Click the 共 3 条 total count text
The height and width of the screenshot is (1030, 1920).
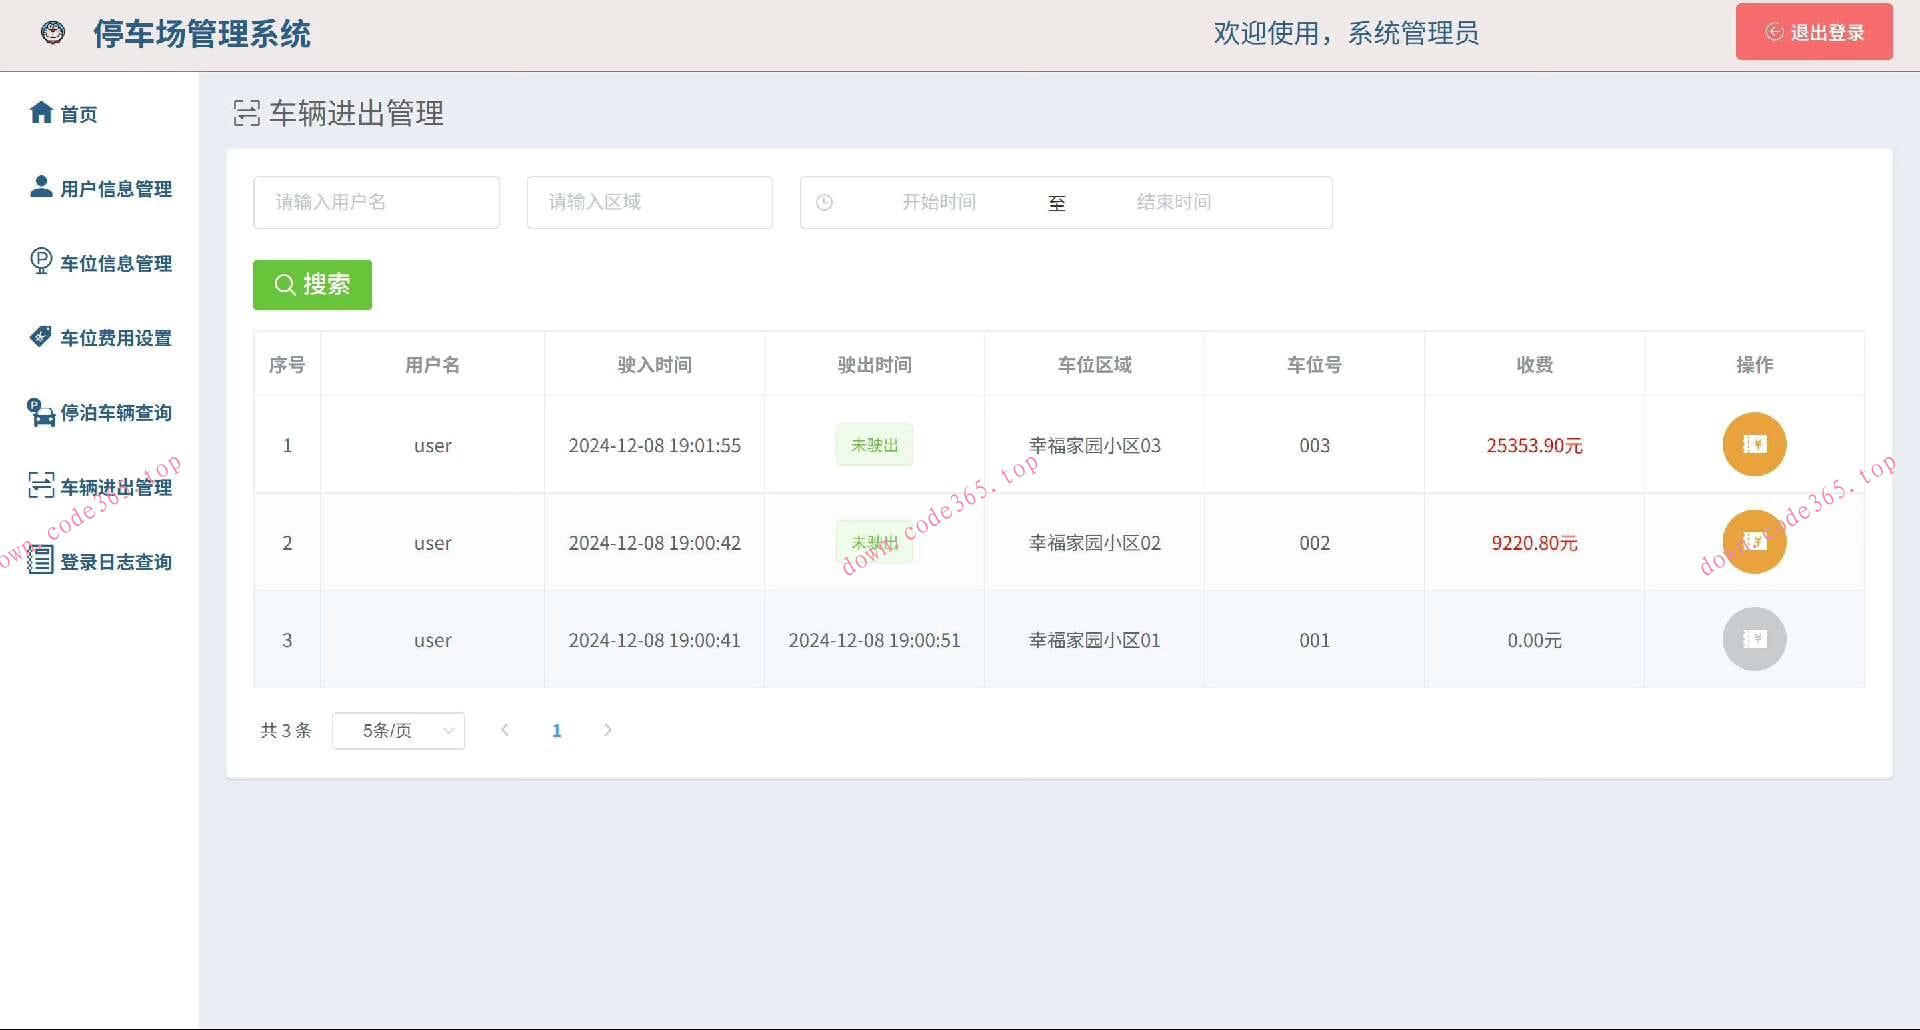pos(286,731)
